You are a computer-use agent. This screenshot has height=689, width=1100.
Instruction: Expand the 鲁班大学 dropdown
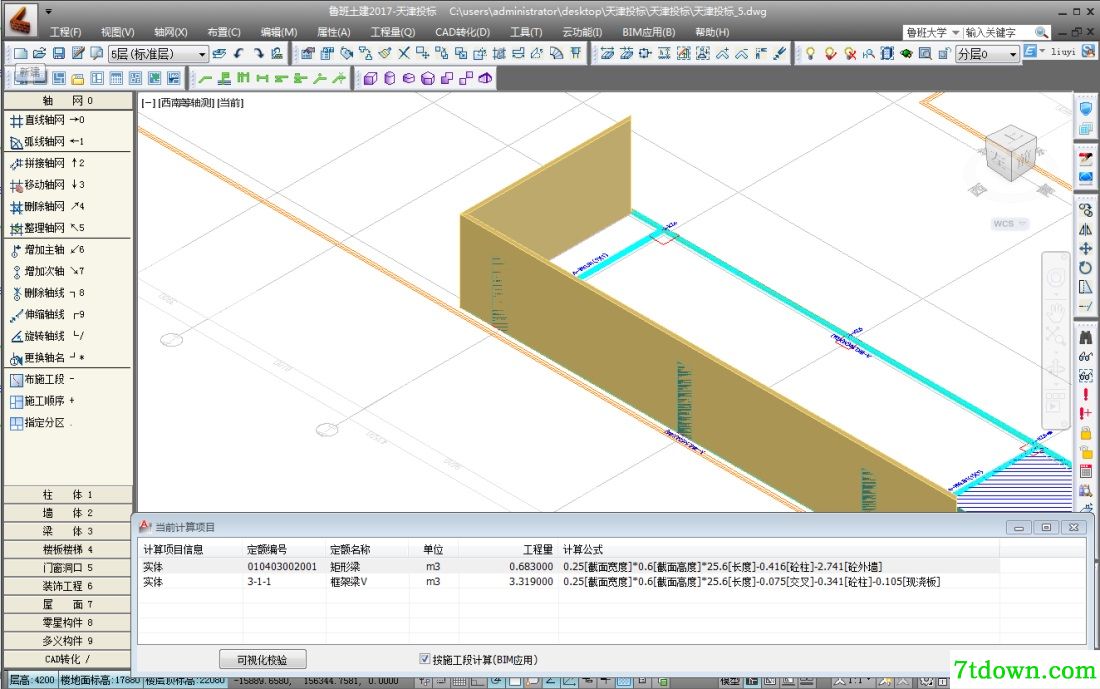tap(932, 32)
